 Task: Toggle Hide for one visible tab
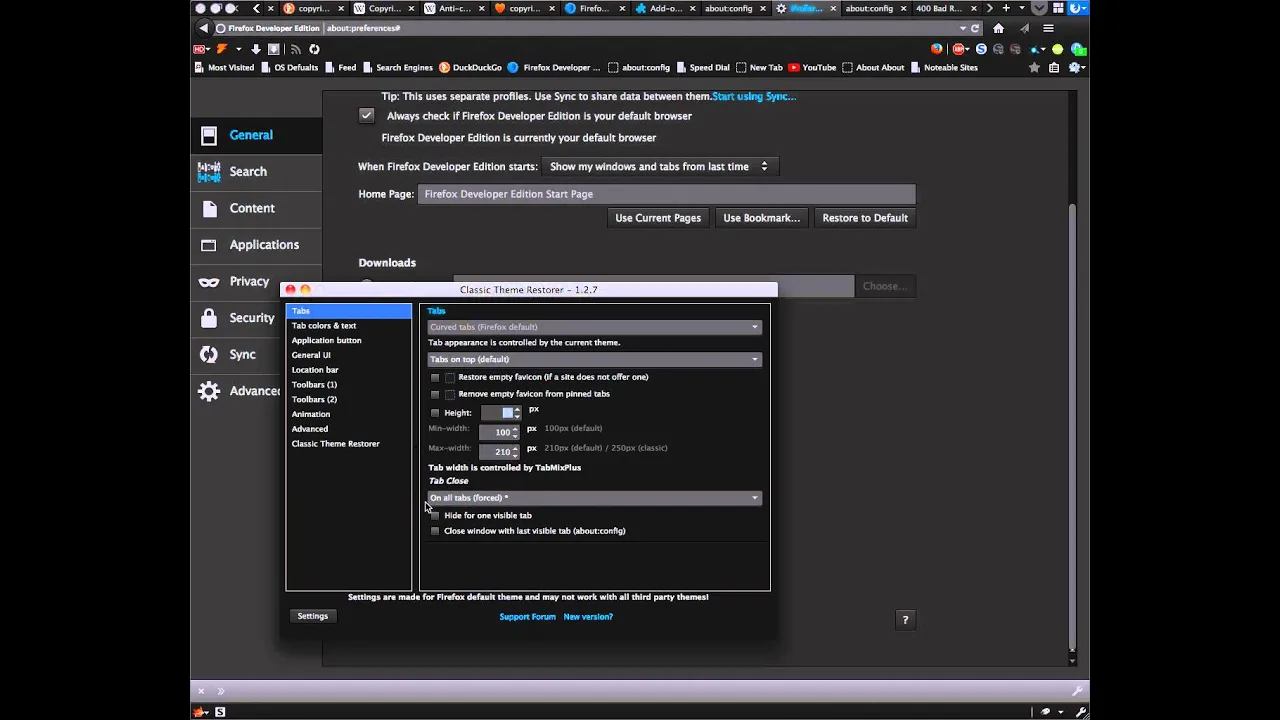435,516
